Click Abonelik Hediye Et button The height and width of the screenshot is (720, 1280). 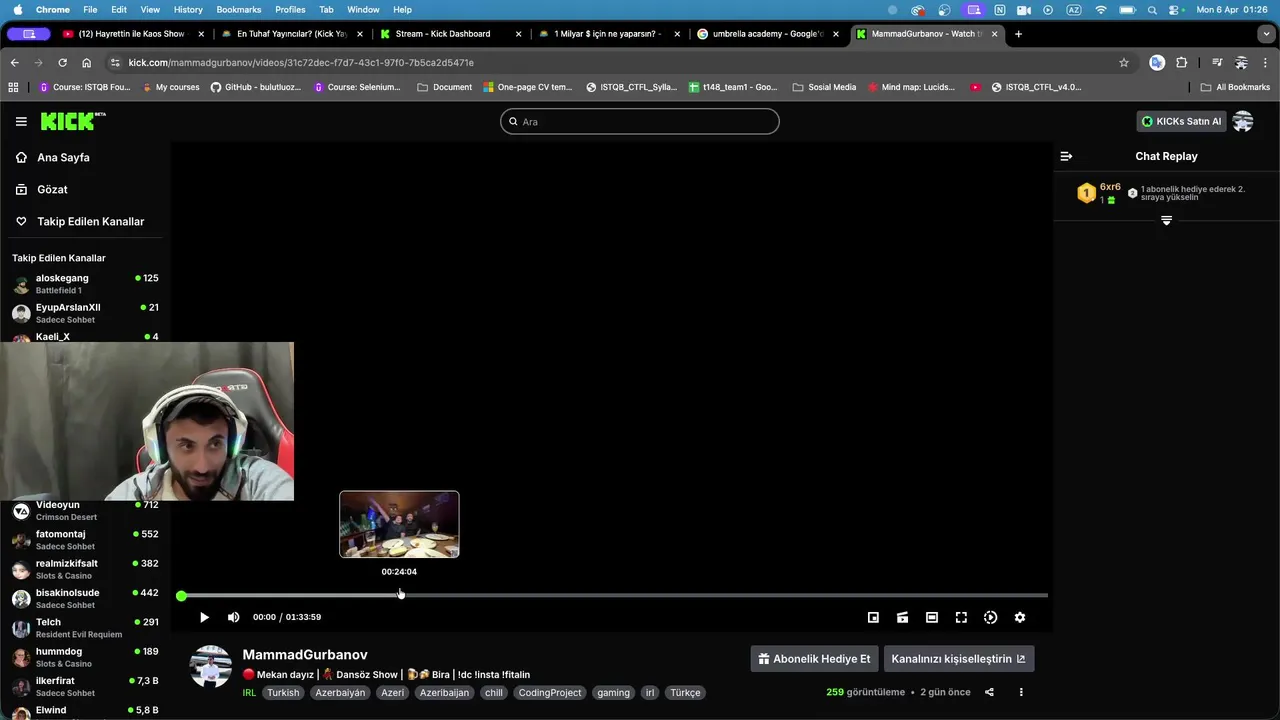[814, 659]
